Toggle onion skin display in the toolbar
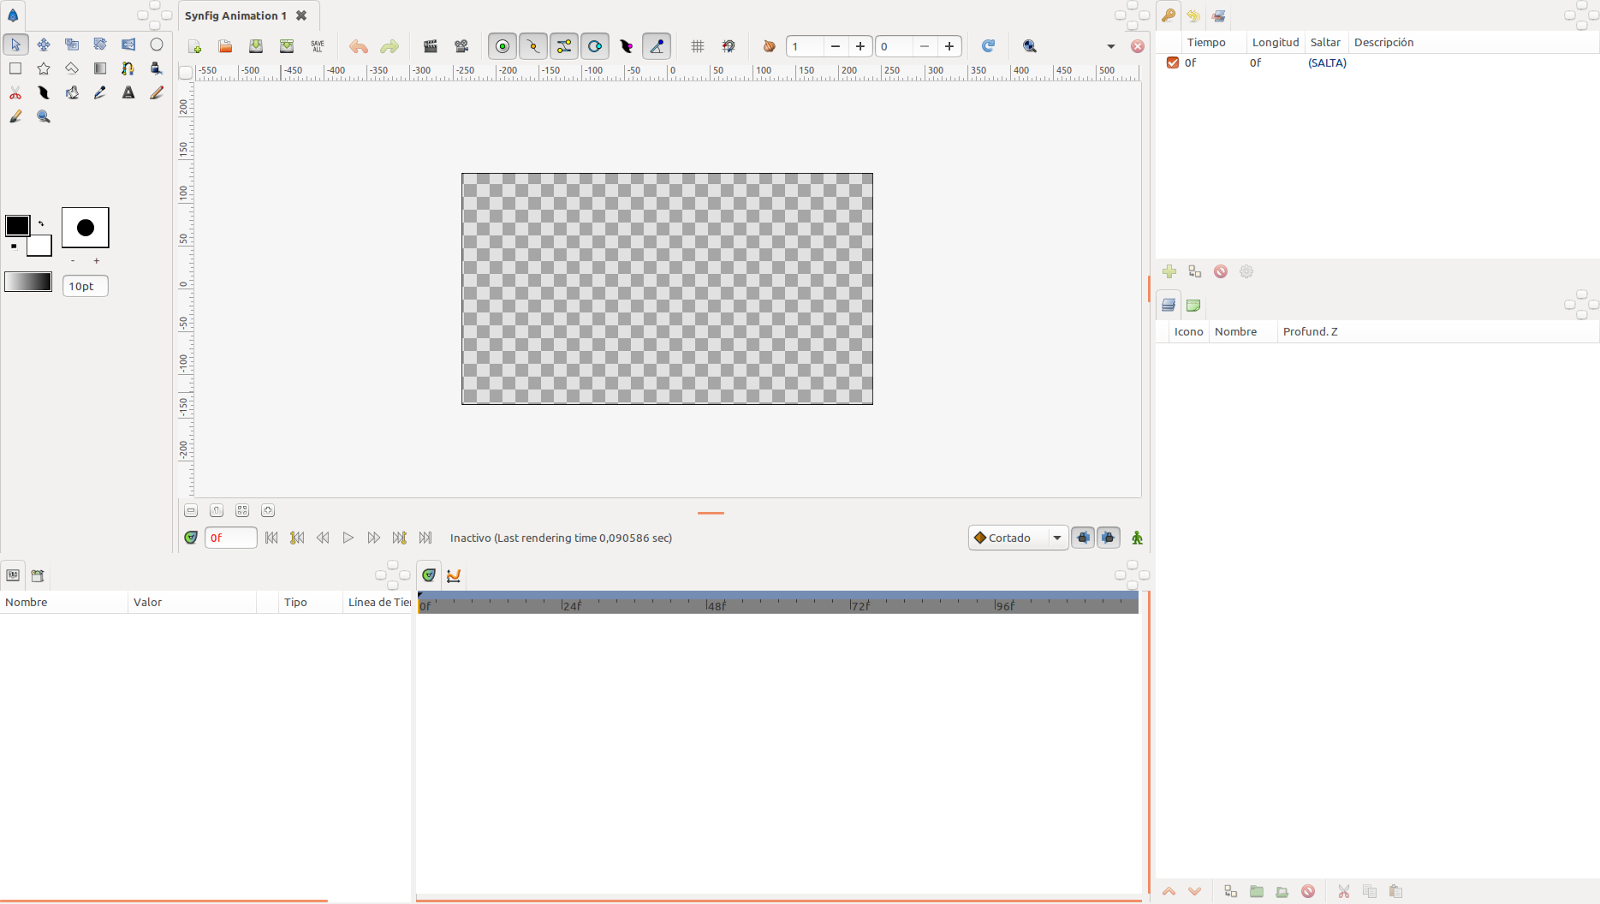Image resolution: width=1600 pixels, height=904 pixels. pos(768,46)
